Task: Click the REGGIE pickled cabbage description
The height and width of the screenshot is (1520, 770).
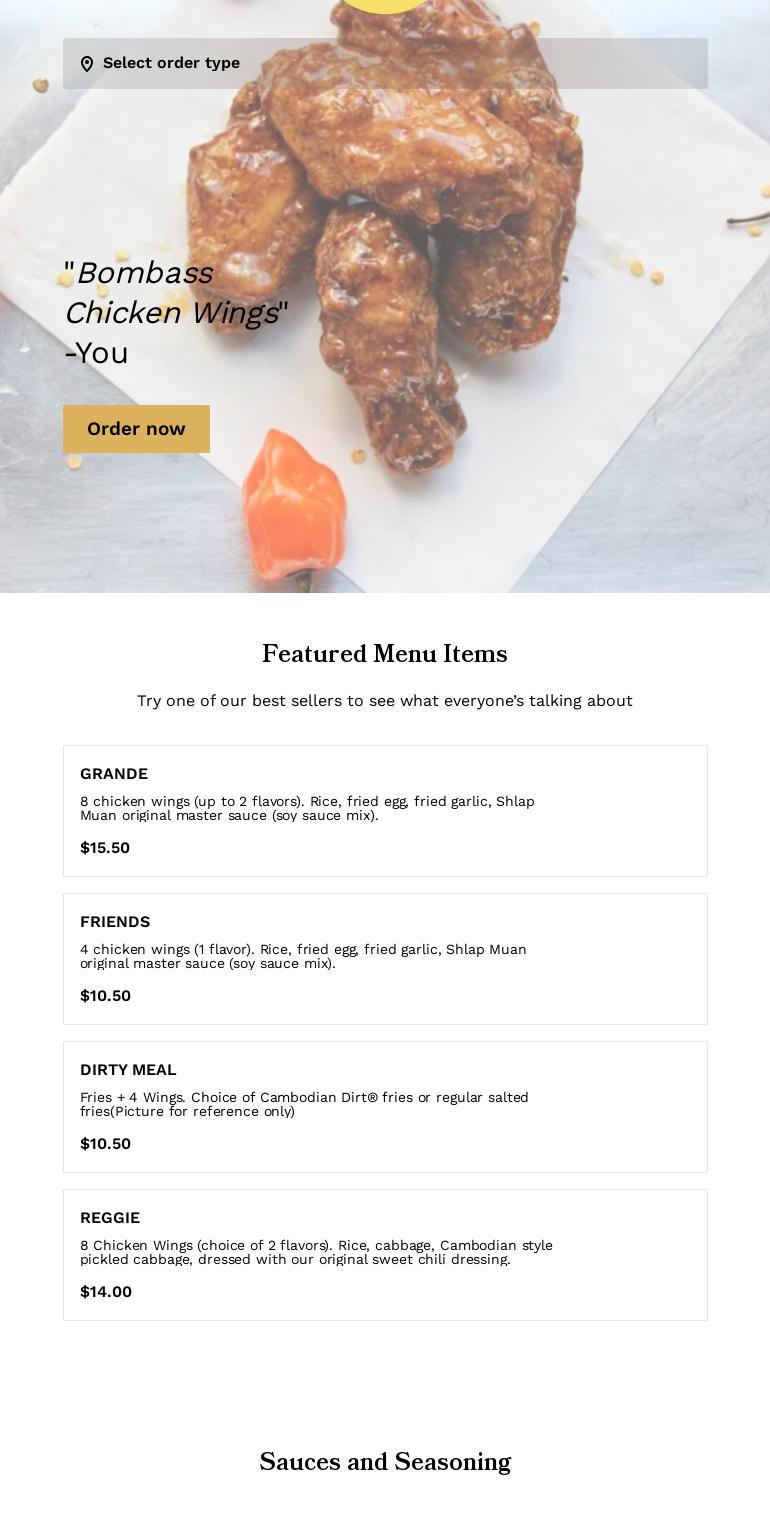Action: pyautogui.click(x=316, y=1252)
